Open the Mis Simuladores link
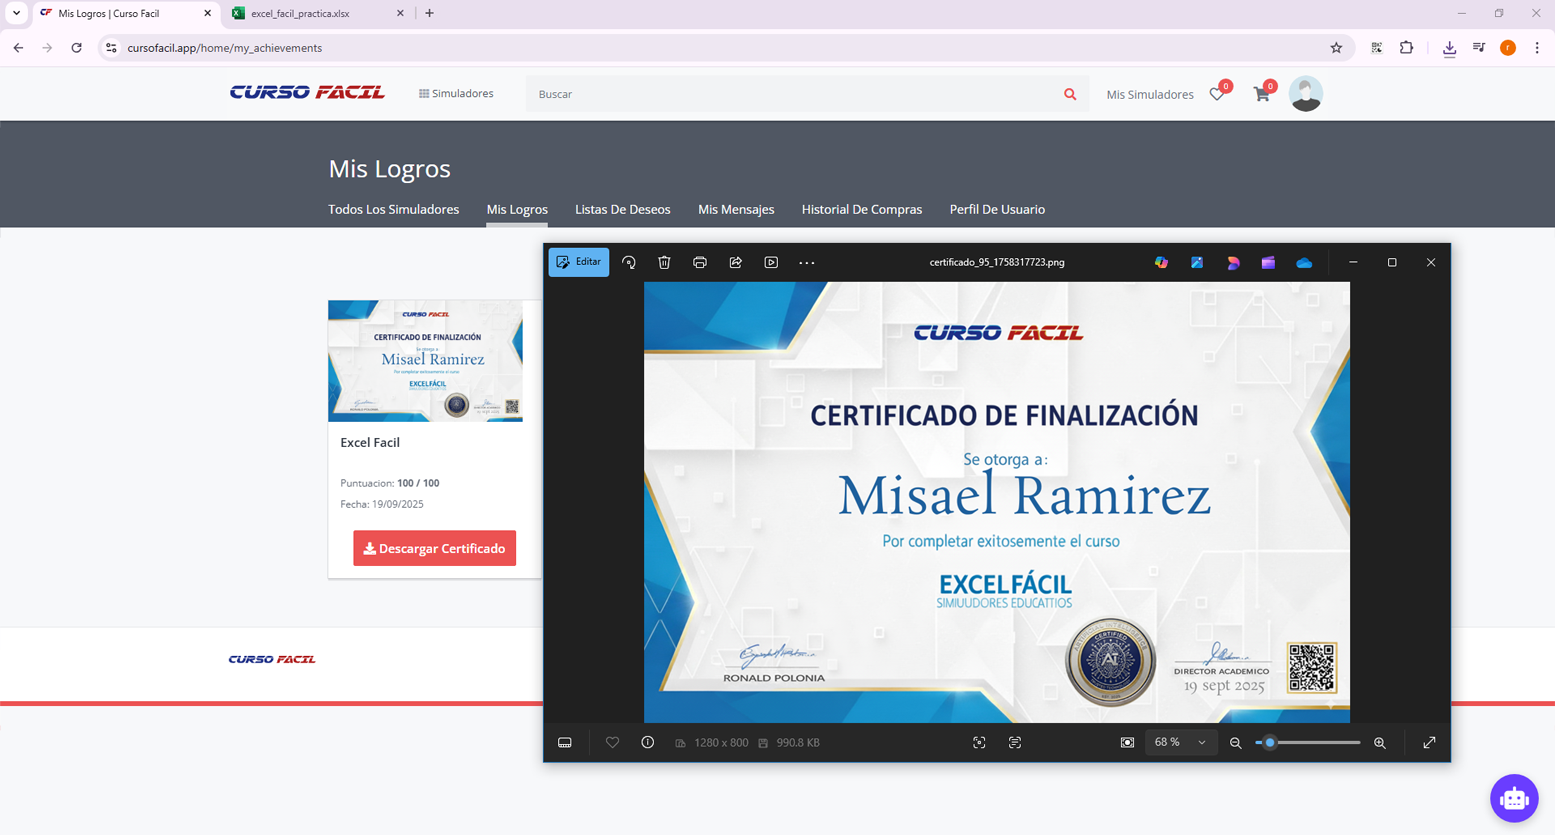The width and height of the screenshot is (1555, 835). click(x=1150, y=94)
